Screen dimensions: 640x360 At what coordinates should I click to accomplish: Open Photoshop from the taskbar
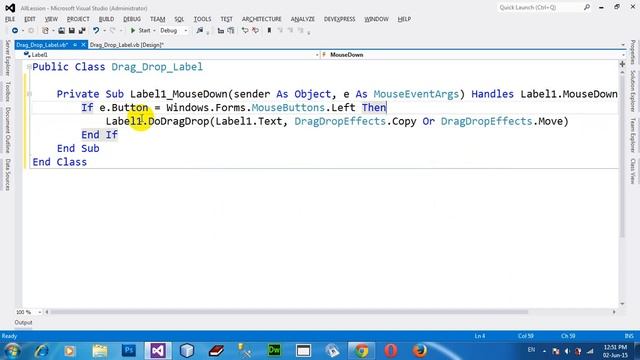tap(129, 351)
